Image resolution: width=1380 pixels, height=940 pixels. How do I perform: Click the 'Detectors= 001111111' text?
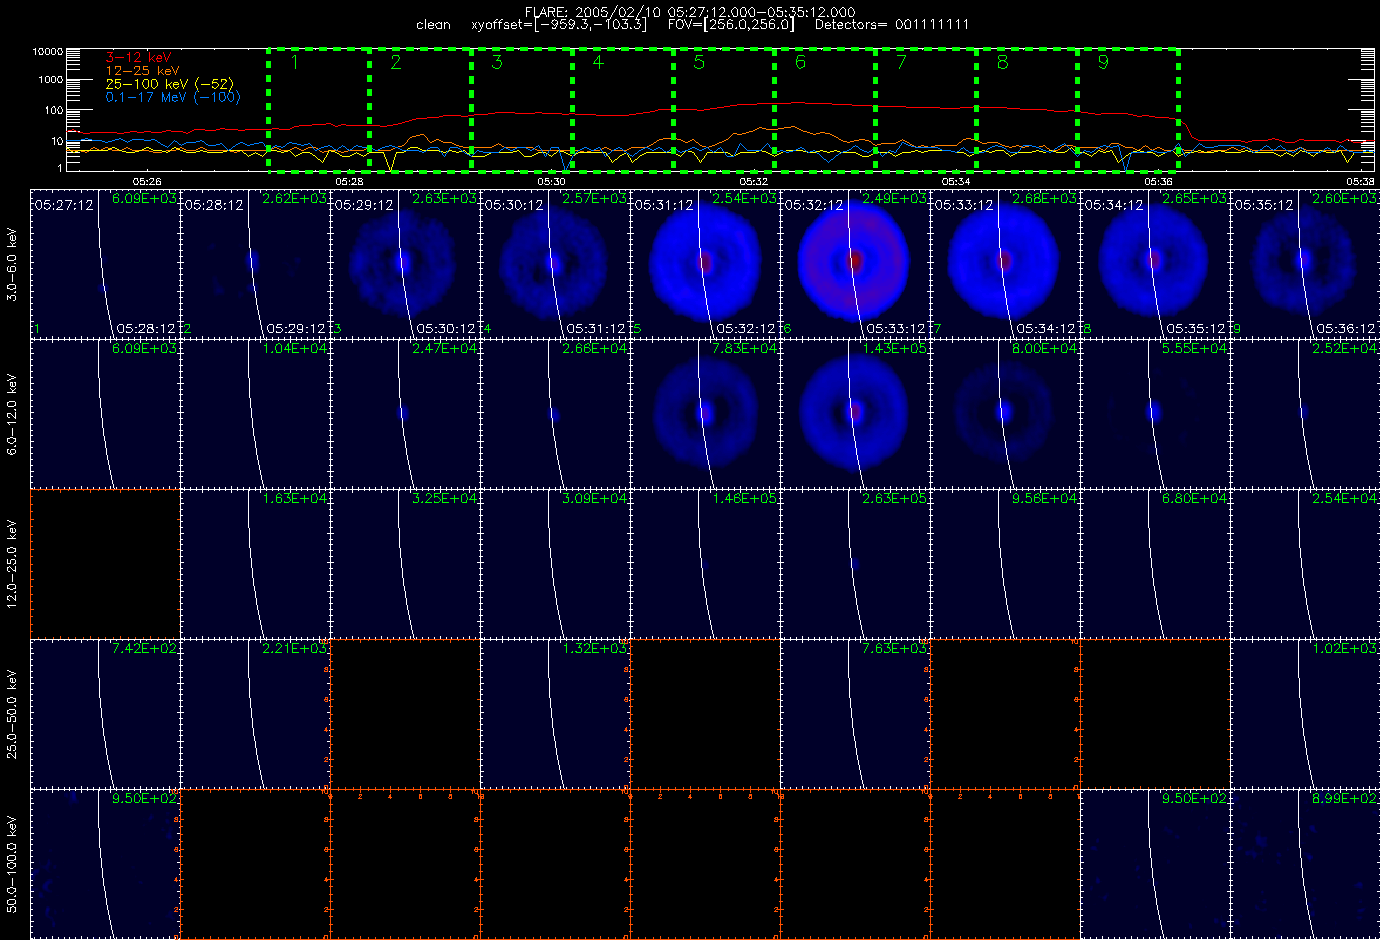click(892, 25)
